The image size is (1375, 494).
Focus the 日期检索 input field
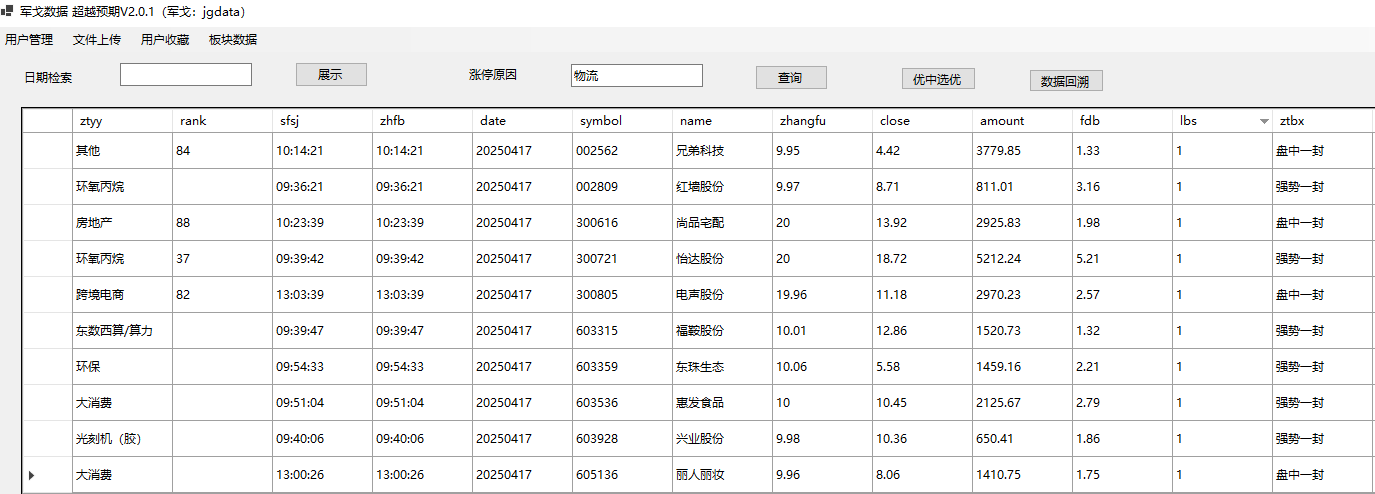point(186,75)
